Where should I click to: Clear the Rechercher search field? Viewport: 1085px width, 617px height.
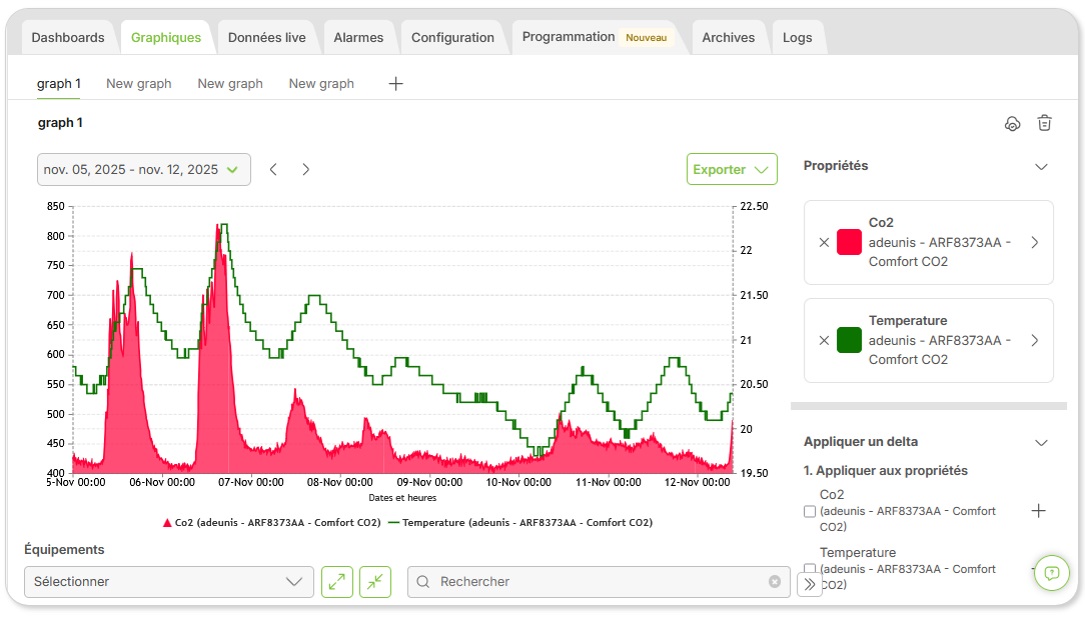(x=775, y=582)
